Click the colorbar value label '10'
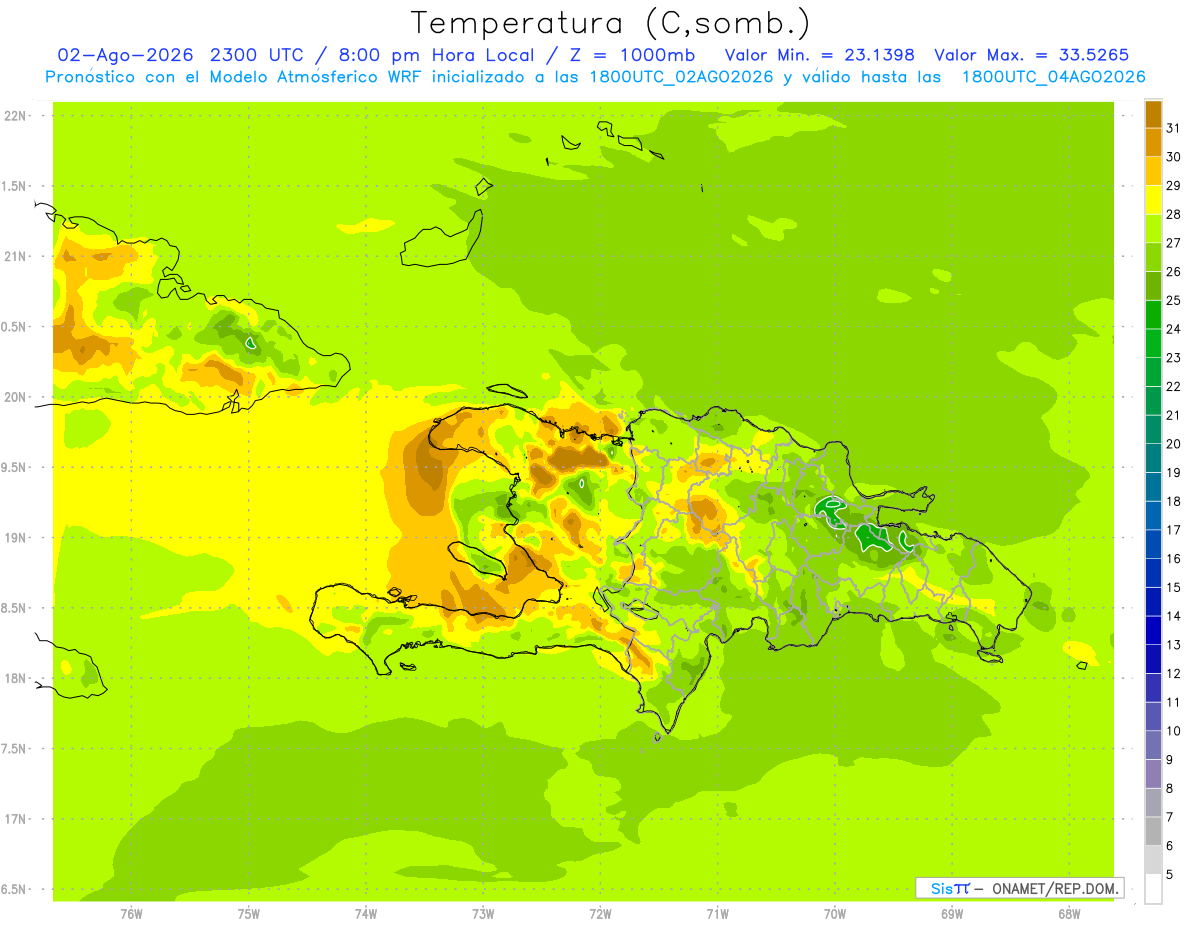 pyautogui.click(x=1174, y=731)
